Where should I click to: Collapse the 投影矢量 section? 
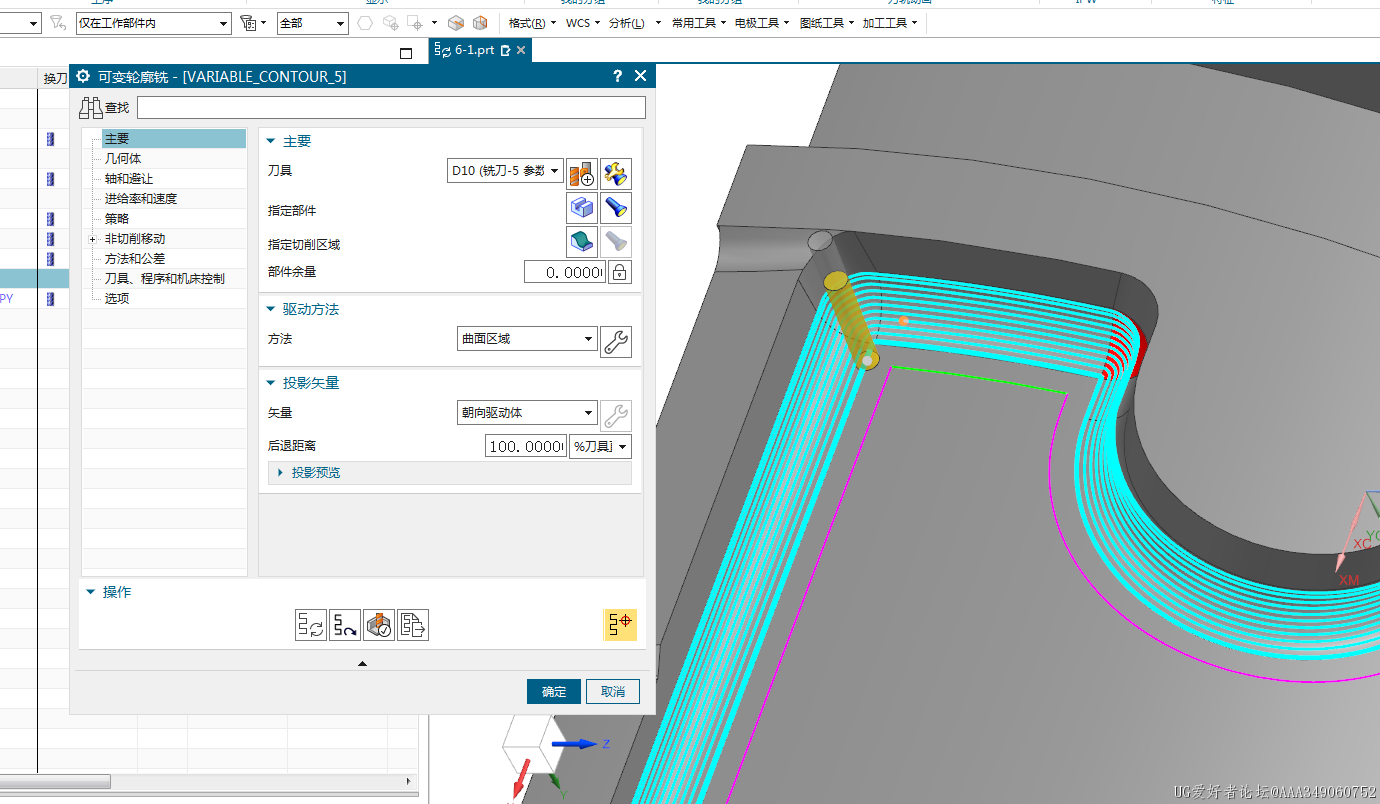click(271, 383)
